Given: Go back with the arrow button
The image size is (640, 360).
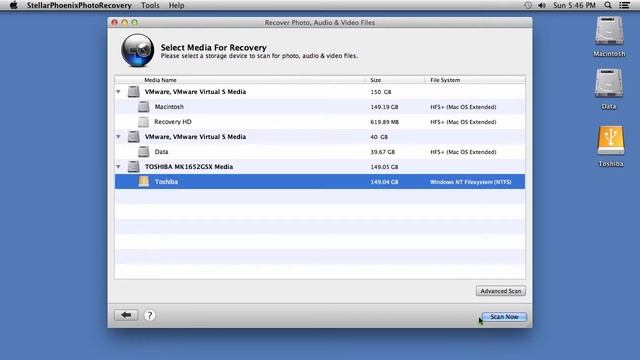Looking at the screenshot, I should tap(126, 315).
